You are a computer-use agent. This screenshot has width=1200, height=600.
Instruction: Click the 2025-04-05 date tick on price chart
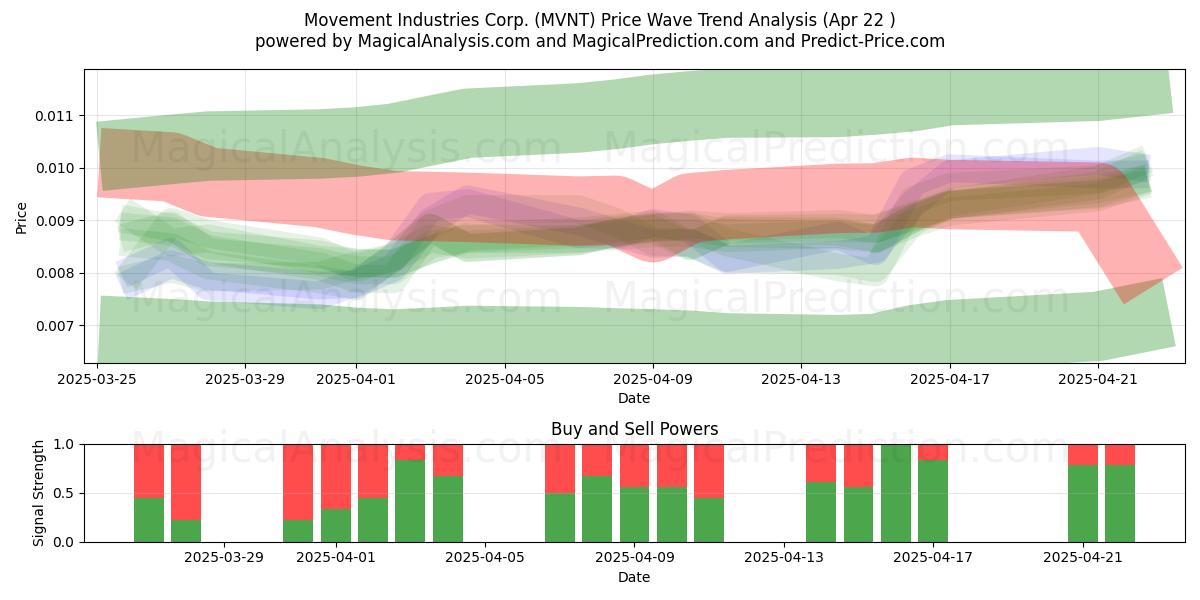point(505,379)
